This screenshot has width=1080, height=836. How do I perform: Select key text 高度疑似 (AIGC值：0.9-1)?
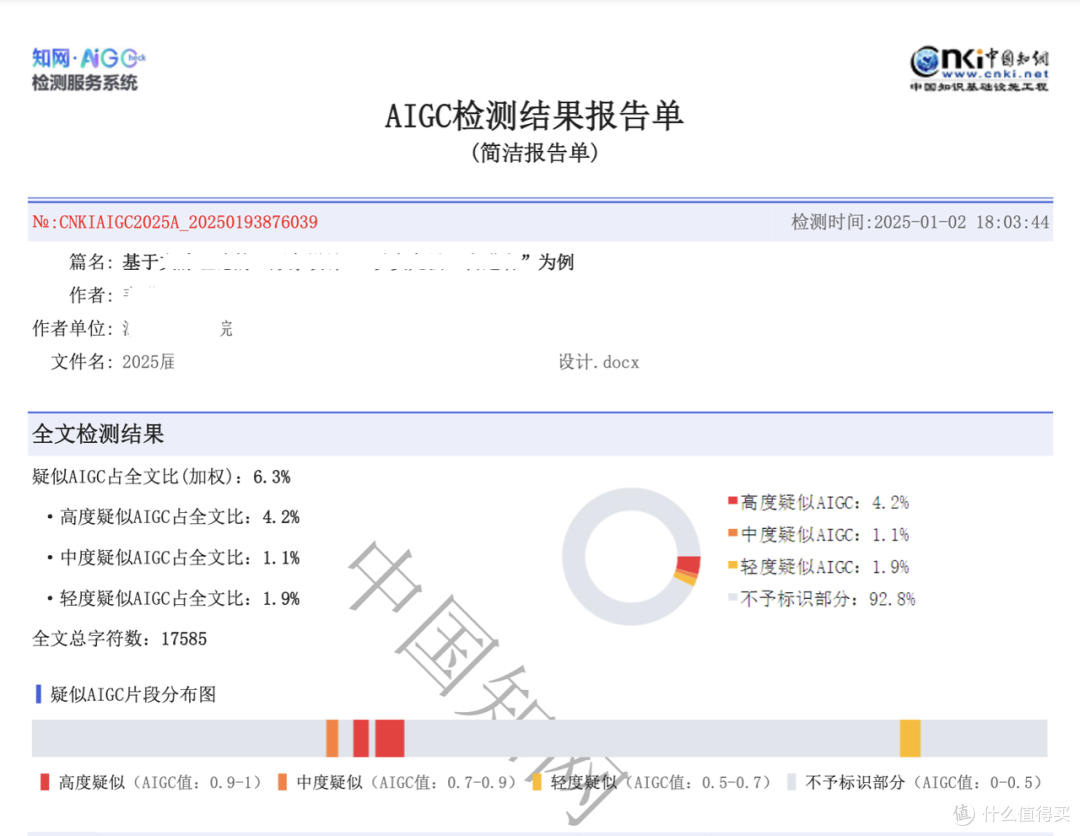pos(160,782)
